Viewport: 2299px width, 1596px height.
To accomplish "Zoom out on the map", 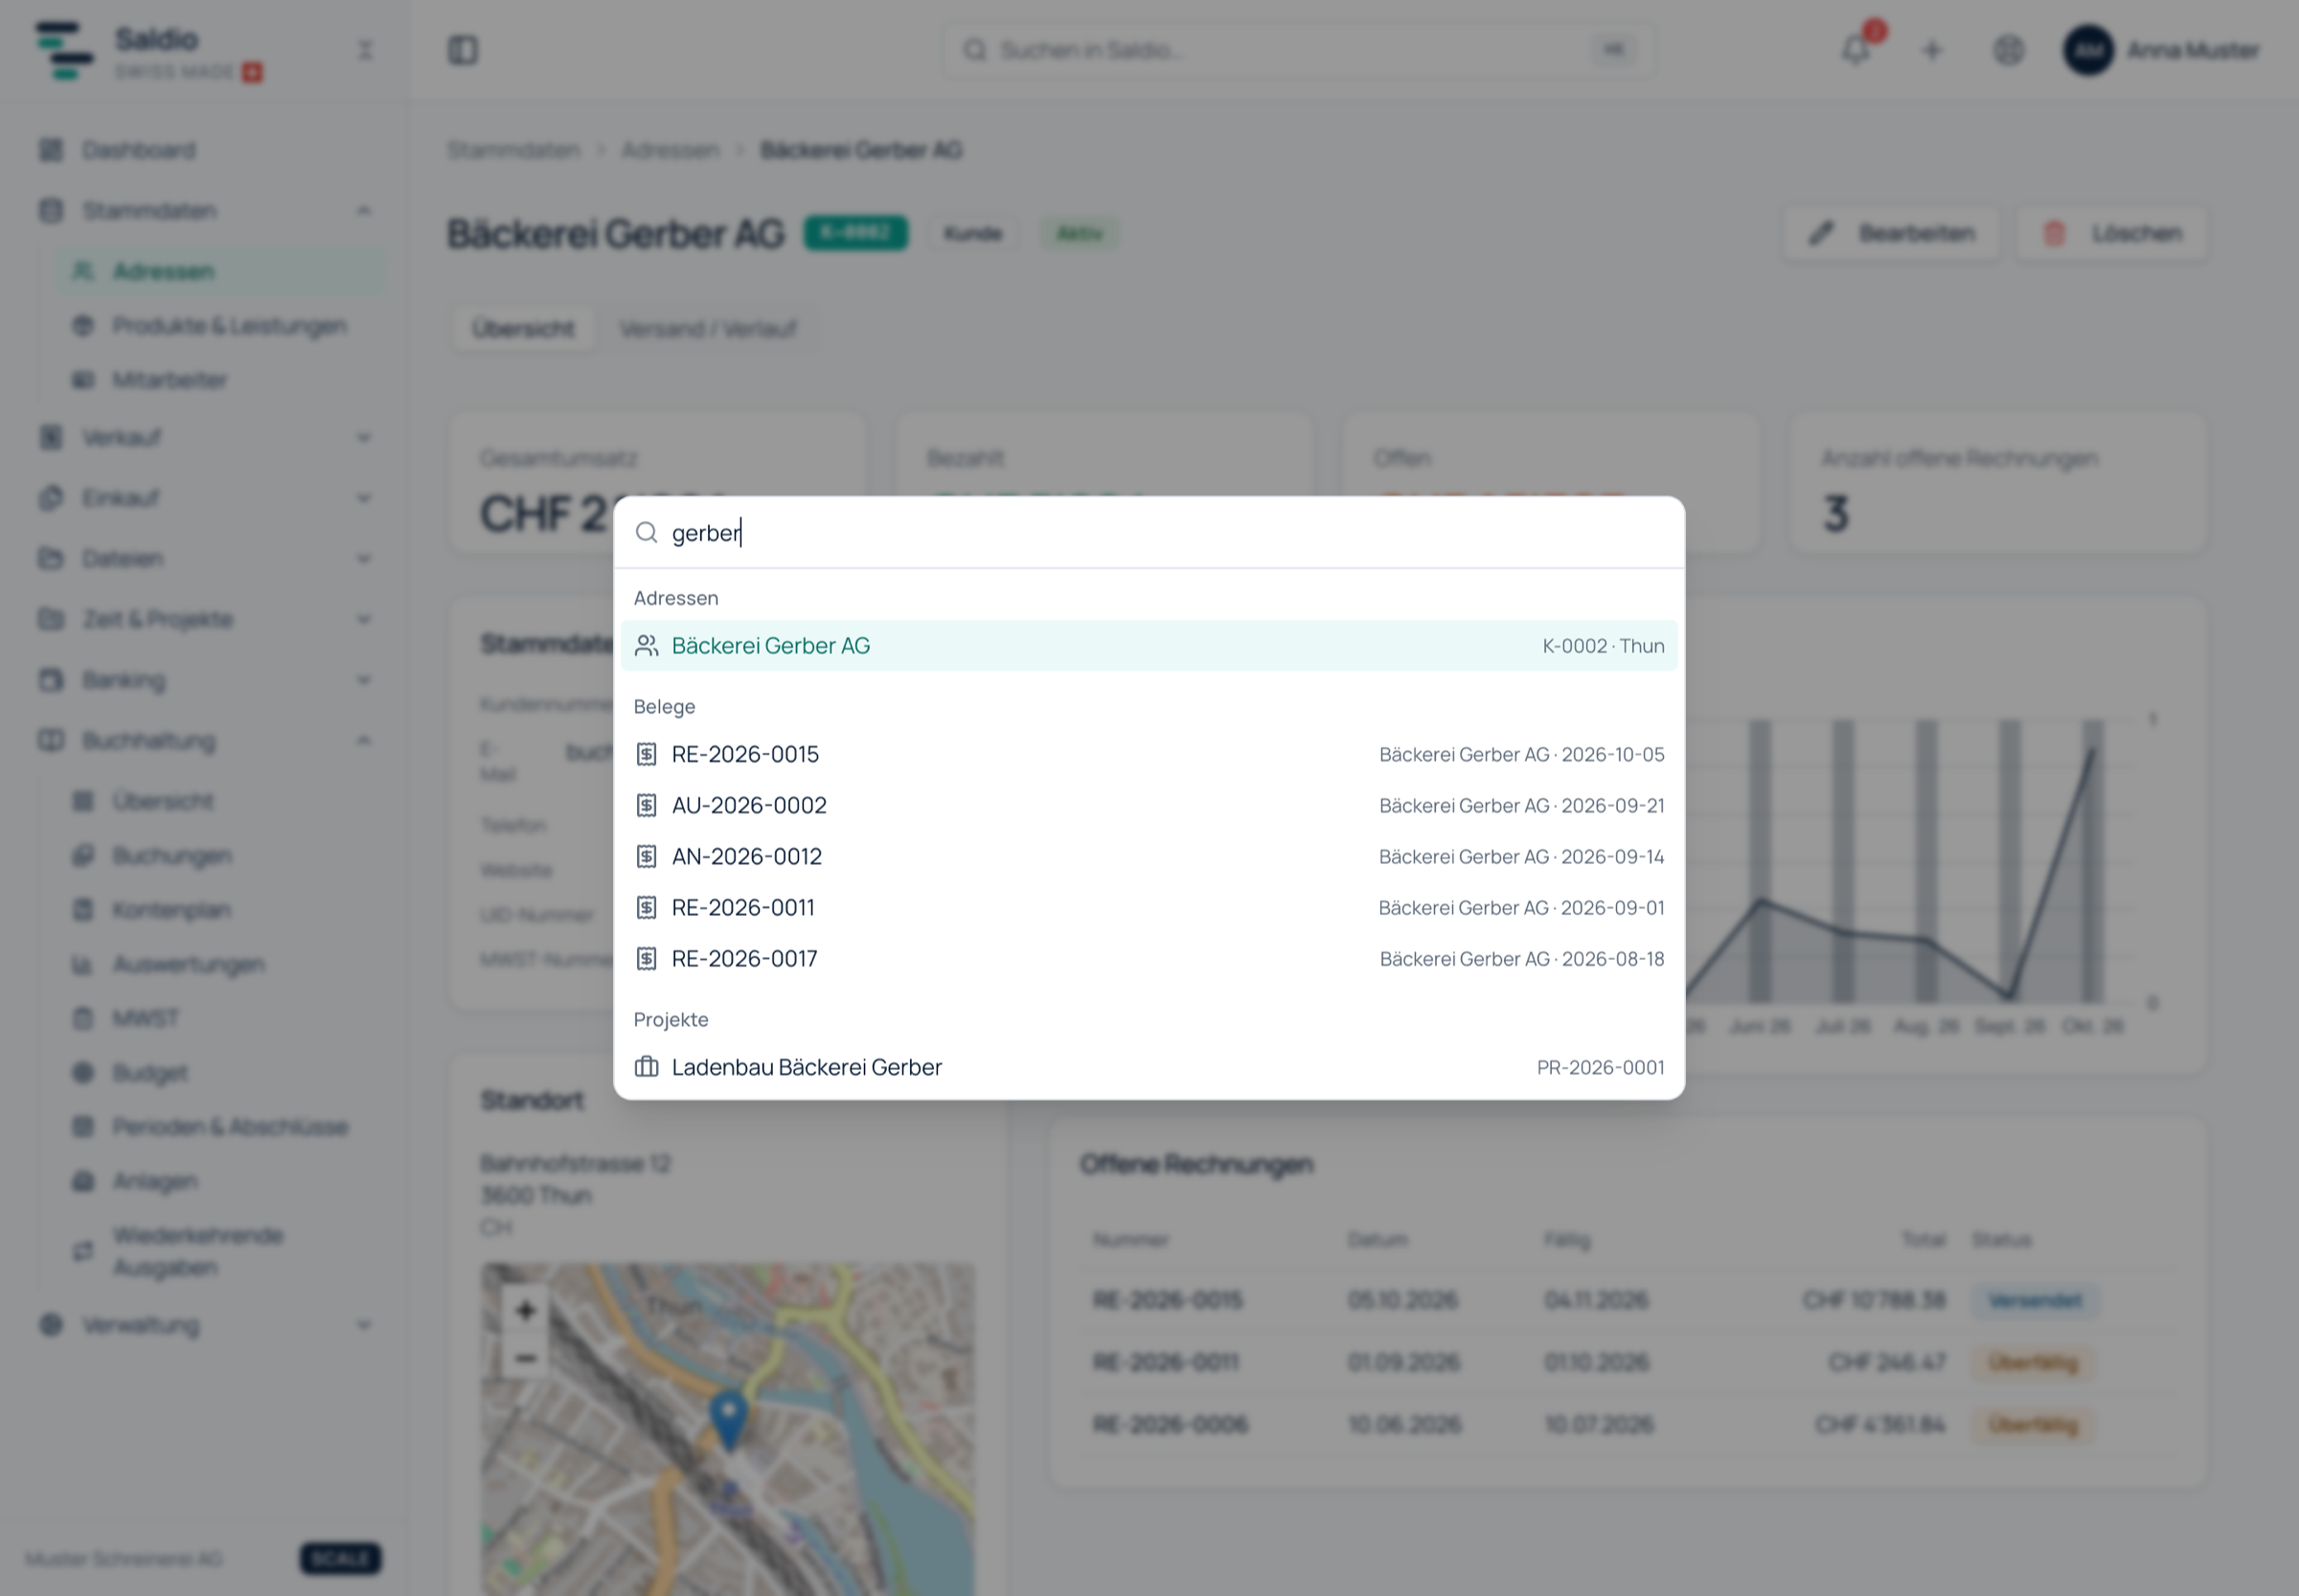I will (525, 1358).
